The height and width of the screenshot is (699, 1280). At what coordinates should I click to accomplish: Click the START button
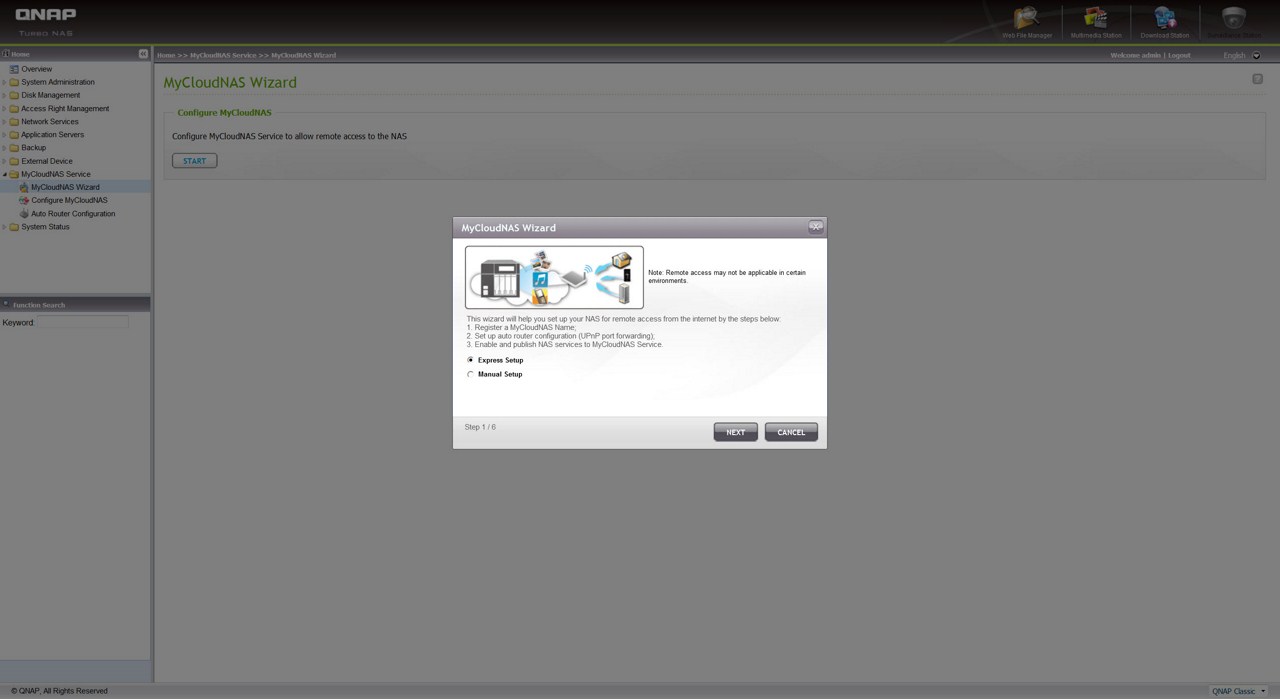(x=194, y=160)
